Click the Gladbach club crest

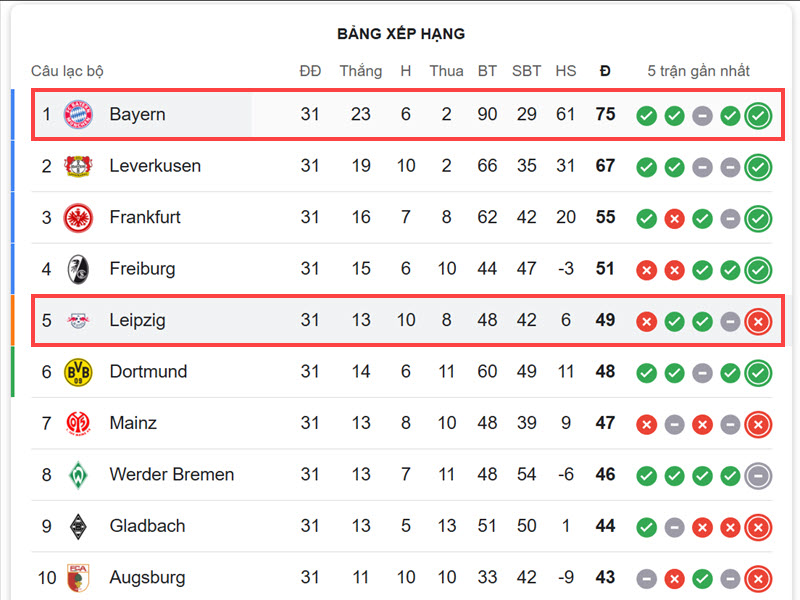point(78,527)
